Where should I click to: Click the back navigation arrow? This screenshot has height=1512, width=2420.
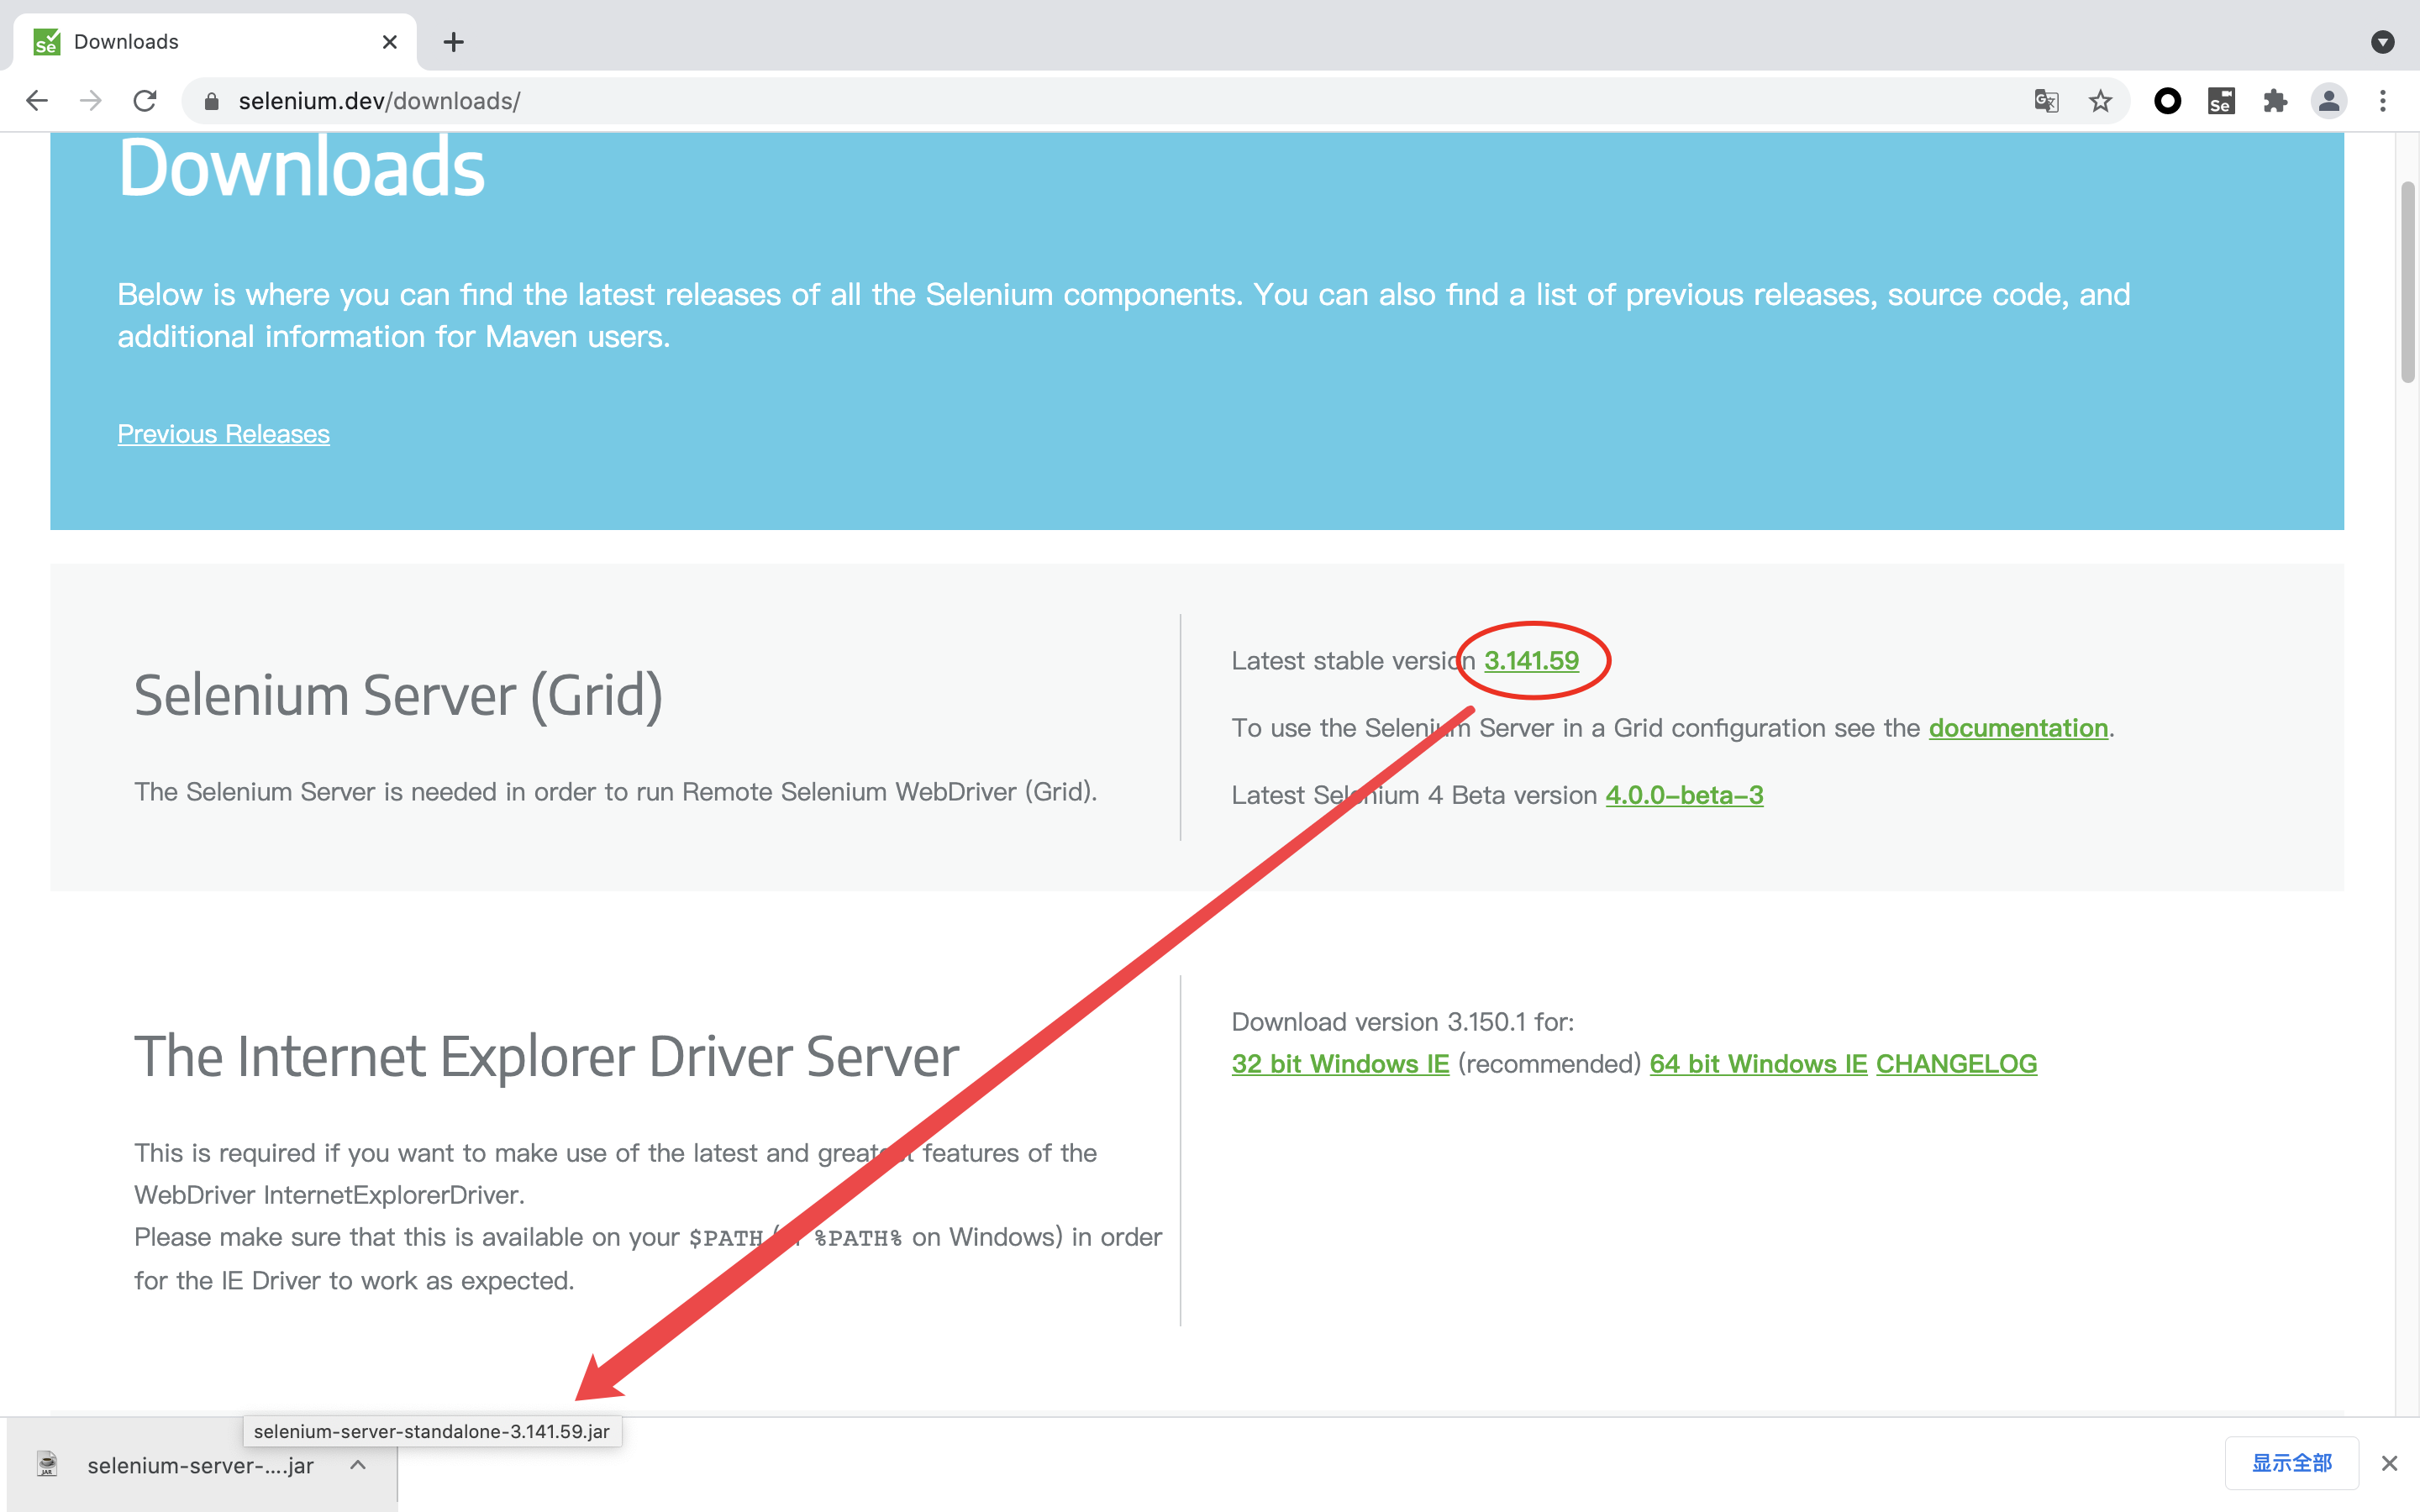coord(36,100)
